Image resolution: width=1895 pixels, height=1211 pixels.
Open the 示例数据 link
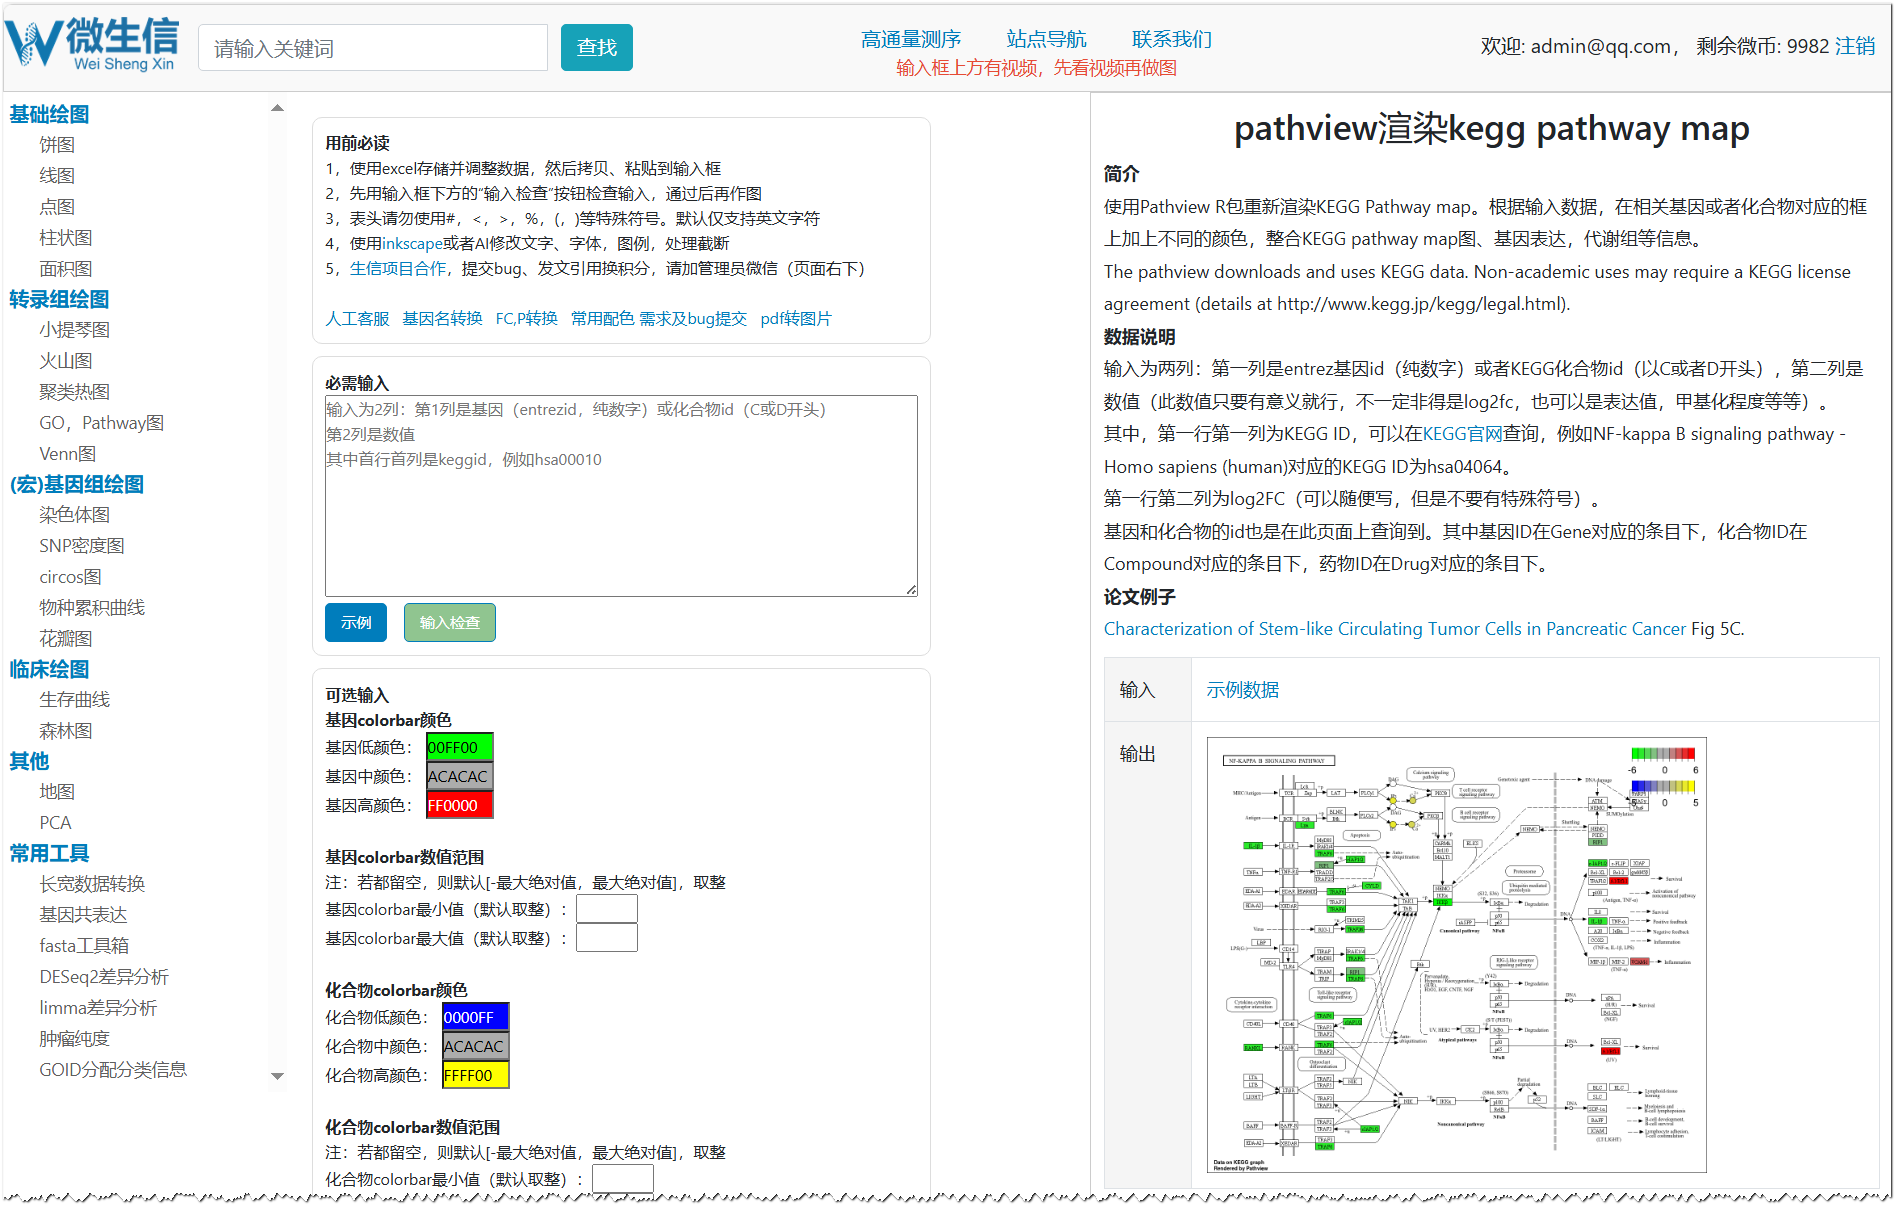pos(1242,689)
